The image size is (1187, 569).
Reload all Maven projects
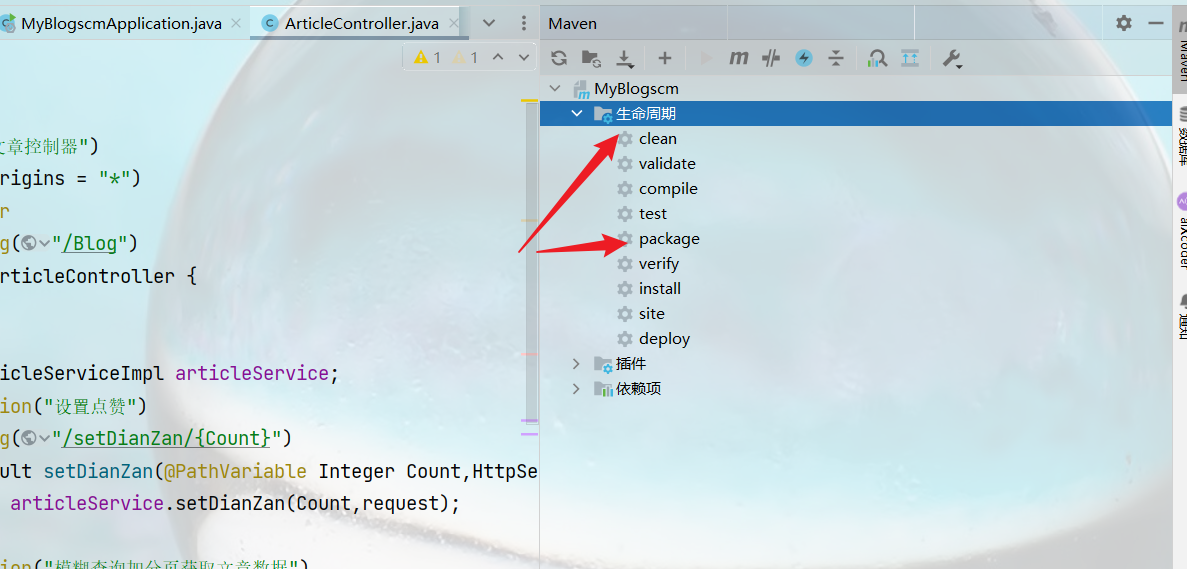559,58
